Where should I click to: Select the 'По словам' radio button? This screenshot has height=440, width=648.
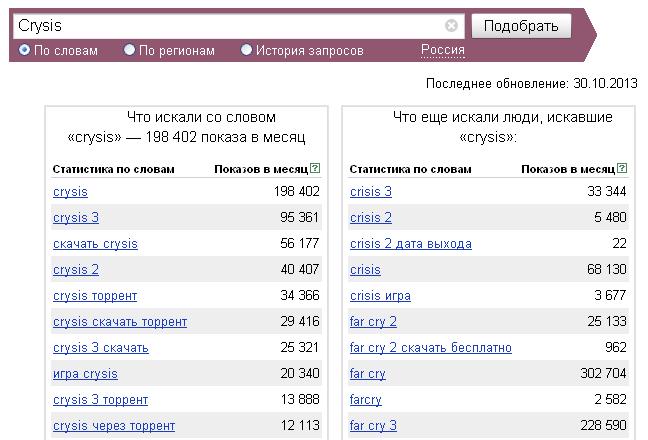pyautogui.click(x=24, y=50)
